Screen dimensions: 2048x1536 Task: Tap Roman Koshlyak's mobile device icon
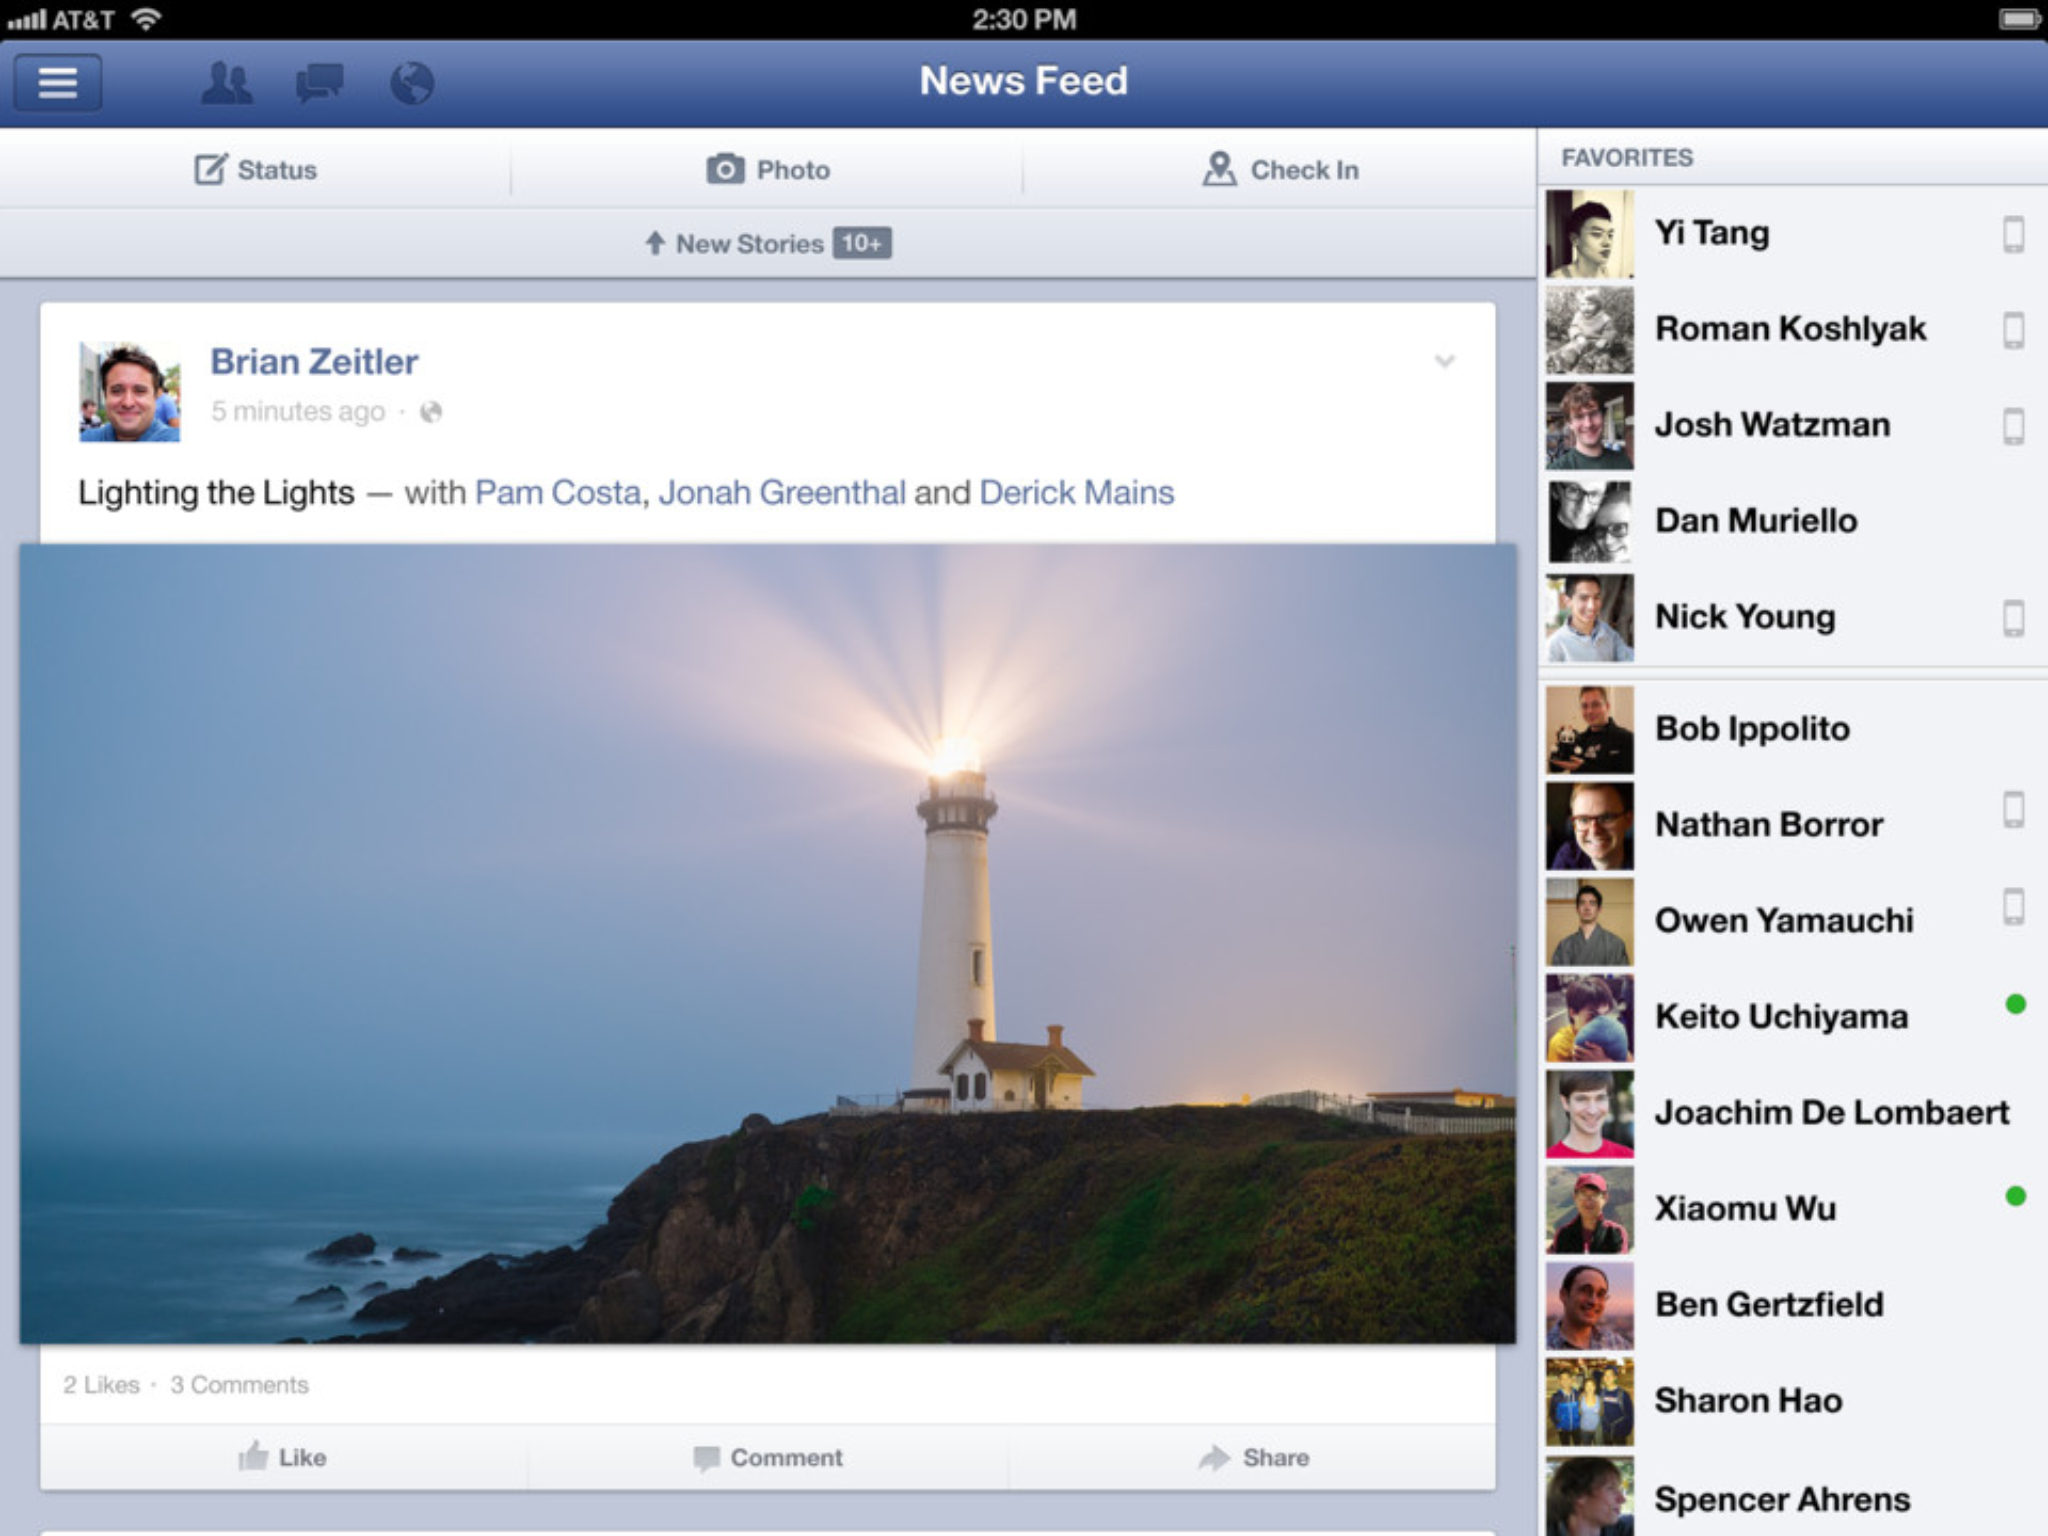(x=2014, y=330)
